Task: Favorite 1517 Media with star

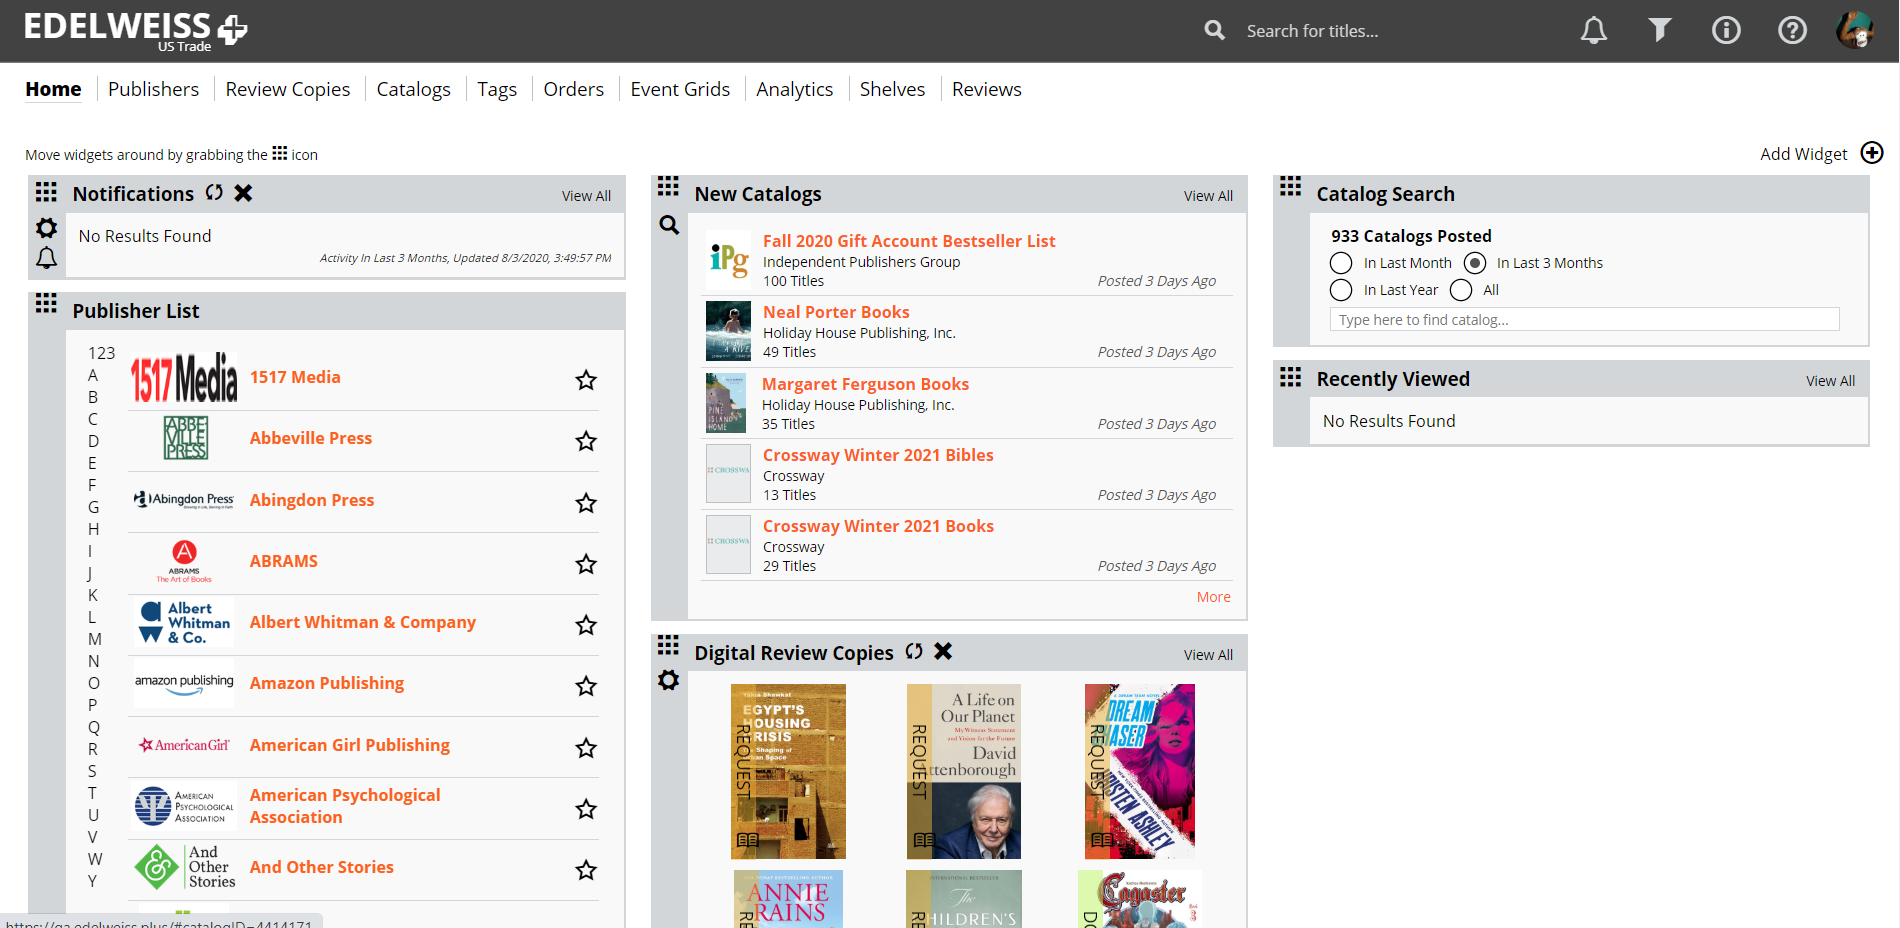Action: click(x=586, y=380)
